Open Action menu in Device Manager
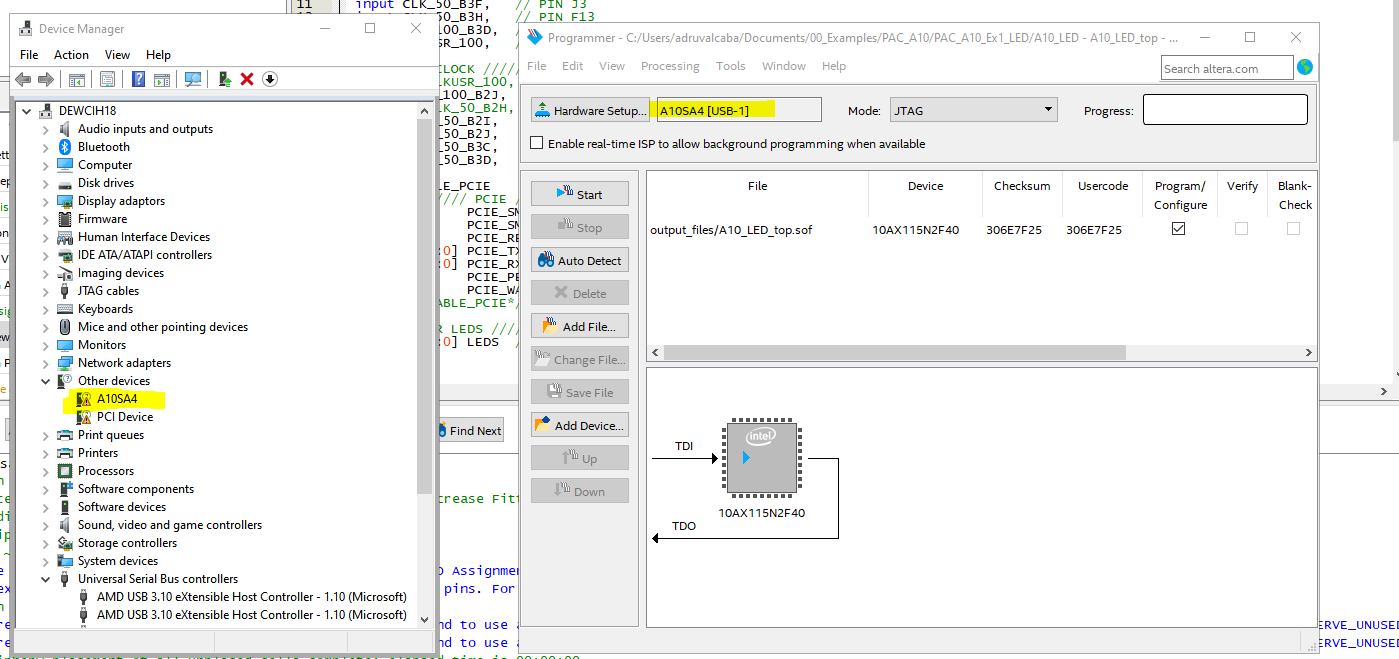Screen dimensions: 1399x659 tap(71, 55)
